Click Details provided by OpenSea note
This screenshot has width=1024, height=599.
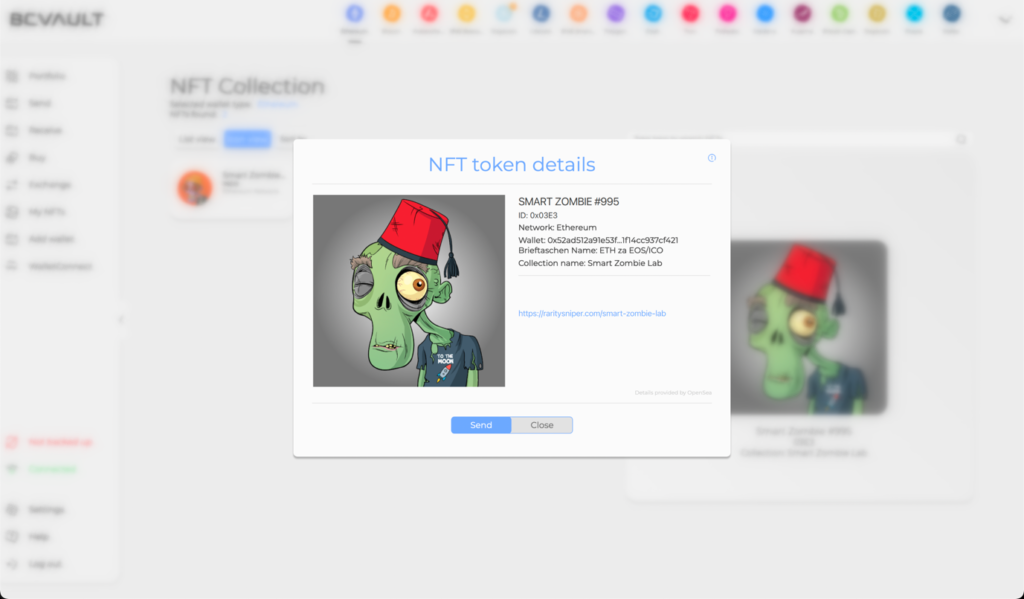(673, 393)
